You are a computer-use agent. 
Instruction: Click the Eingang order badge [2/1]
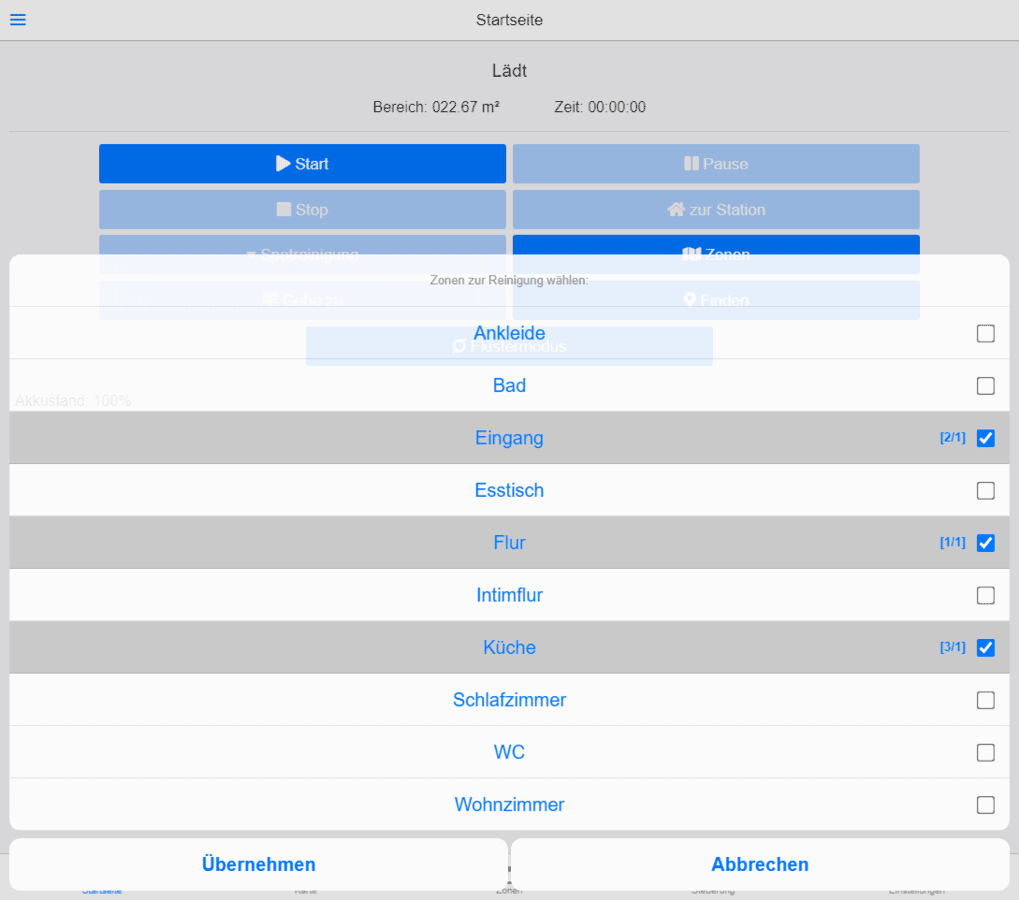coord(952,438)
